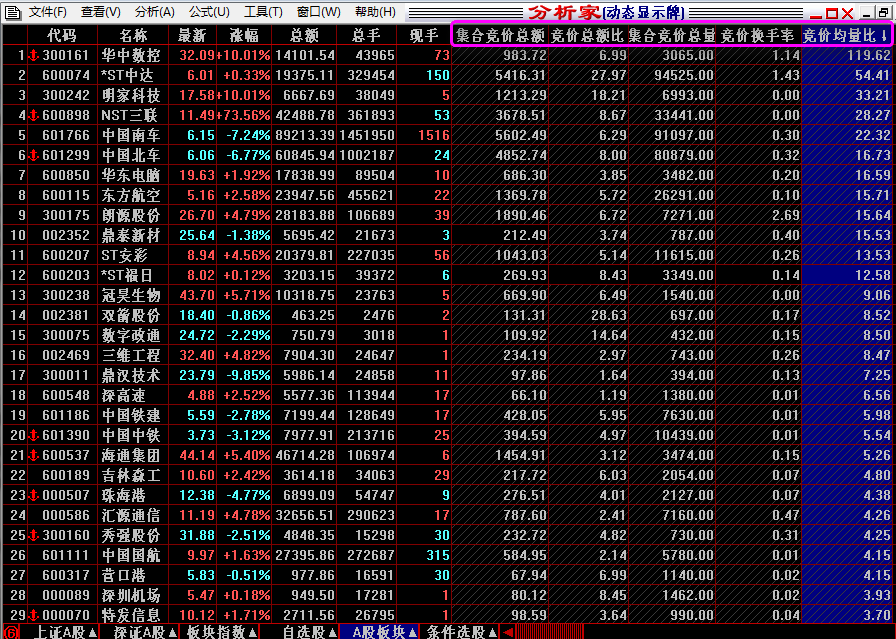Screen dimensions: 896x639
Task: Select the stock name "双箭股份"
Action: coord(131,315)
